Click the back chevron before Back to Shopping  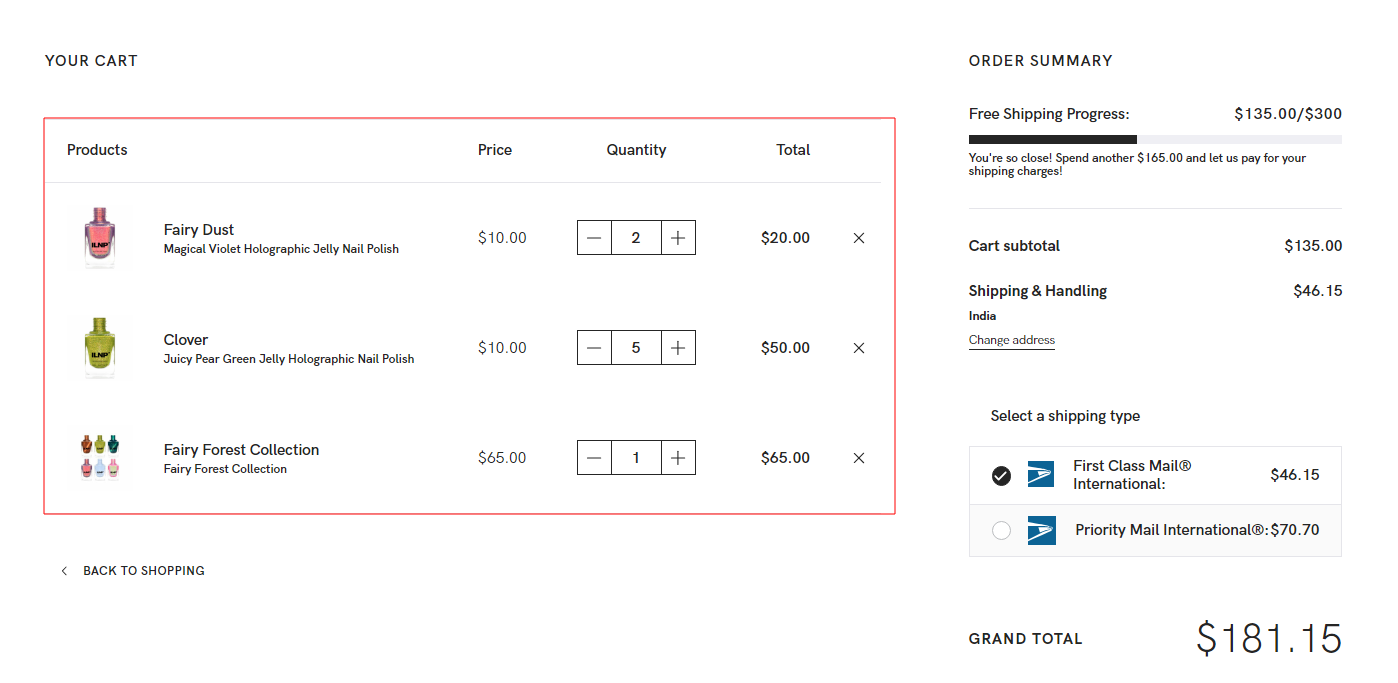[64, 570]
